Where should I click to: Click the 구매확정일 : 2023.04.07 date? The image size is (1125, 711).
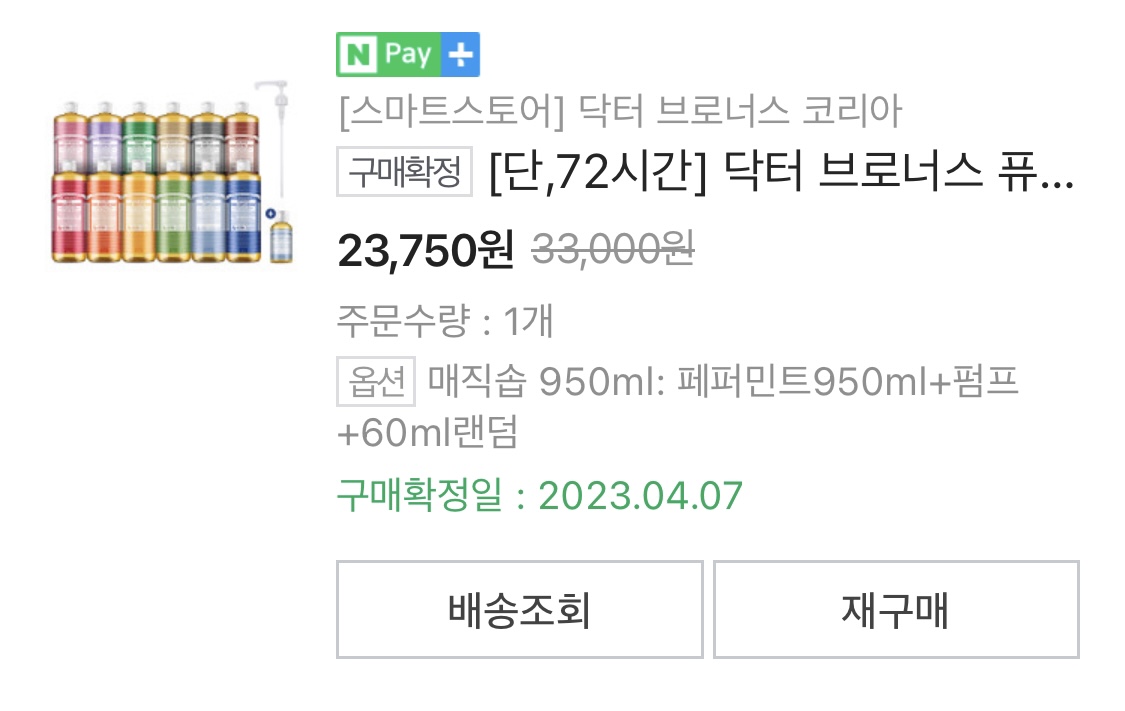point(540,495)
